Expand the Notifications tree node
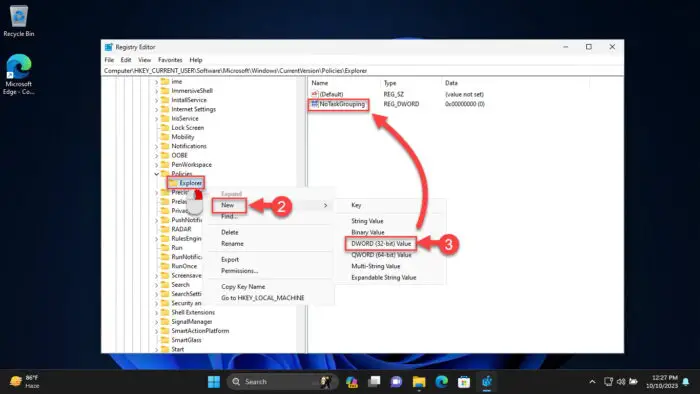This screenshot has height=394, width=700. pos(157,146)
